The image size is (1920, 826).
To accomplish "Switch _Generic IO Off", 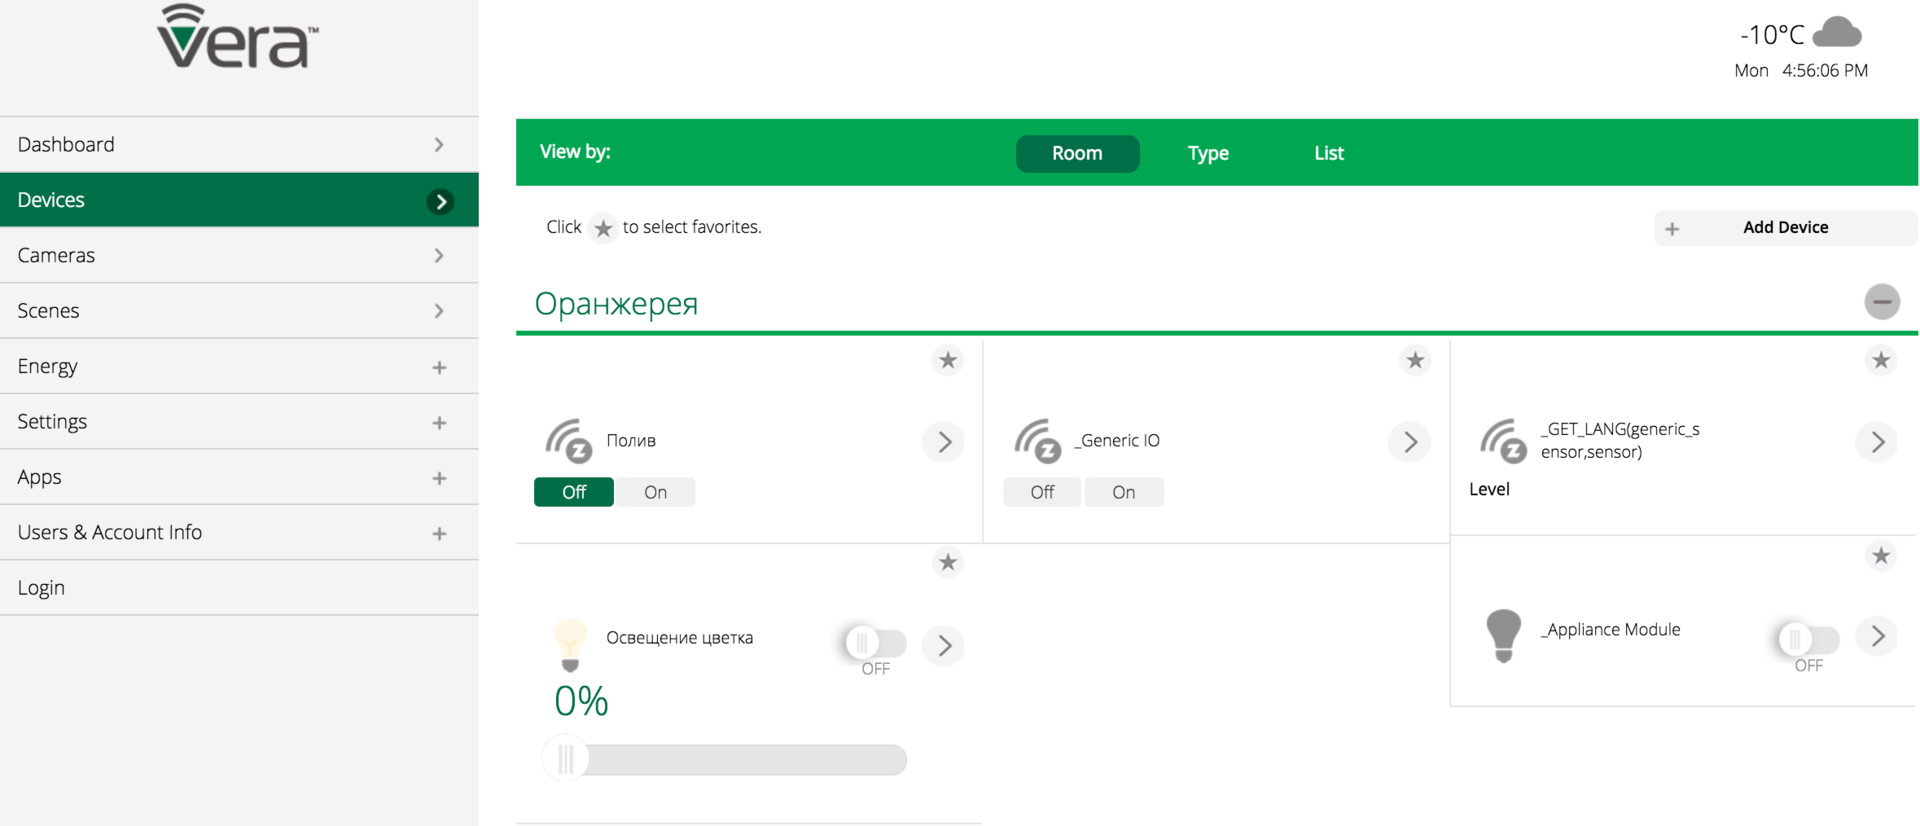I will [1042, 492].
